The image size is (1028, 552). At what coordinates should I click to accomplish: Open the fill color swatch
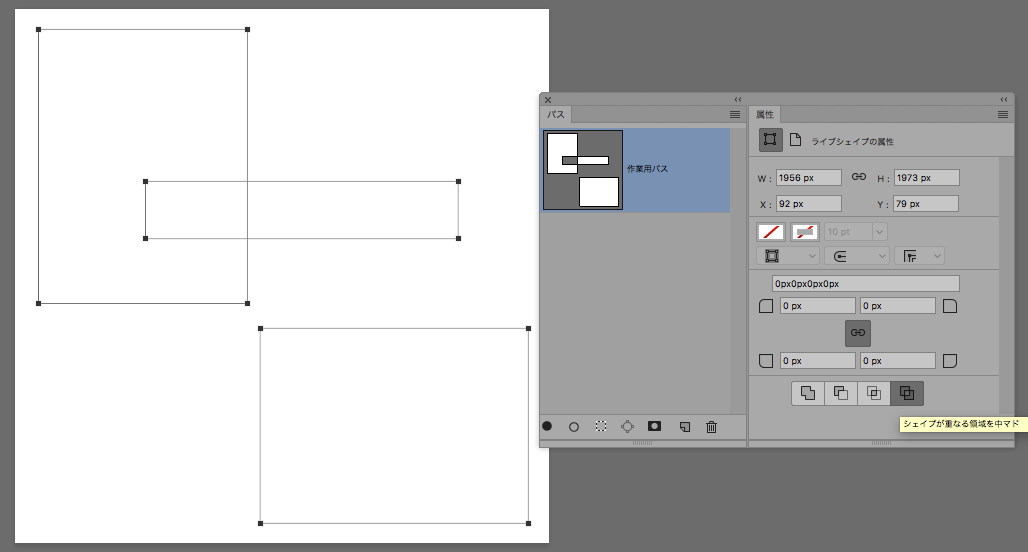[x=771, y=231]
